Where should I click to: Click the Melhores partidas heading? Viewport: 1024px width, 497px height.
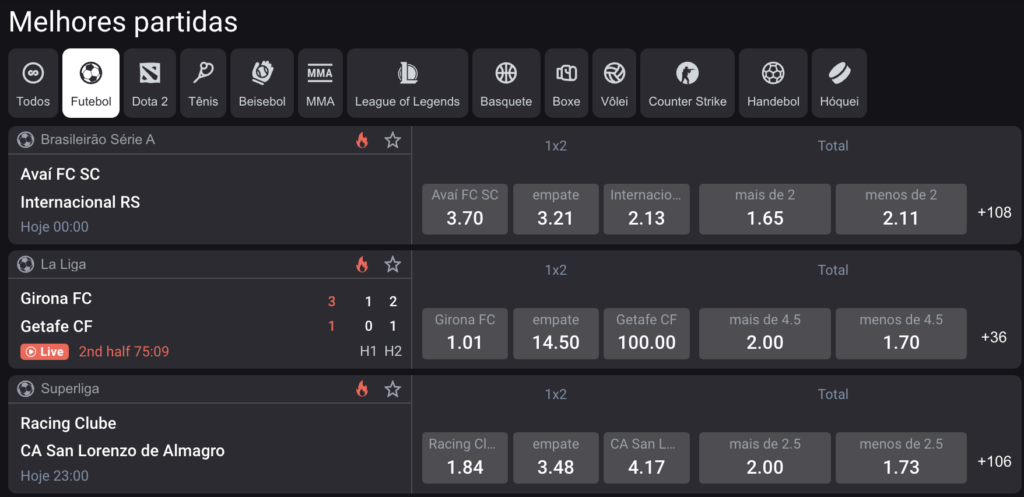point(123,22)
